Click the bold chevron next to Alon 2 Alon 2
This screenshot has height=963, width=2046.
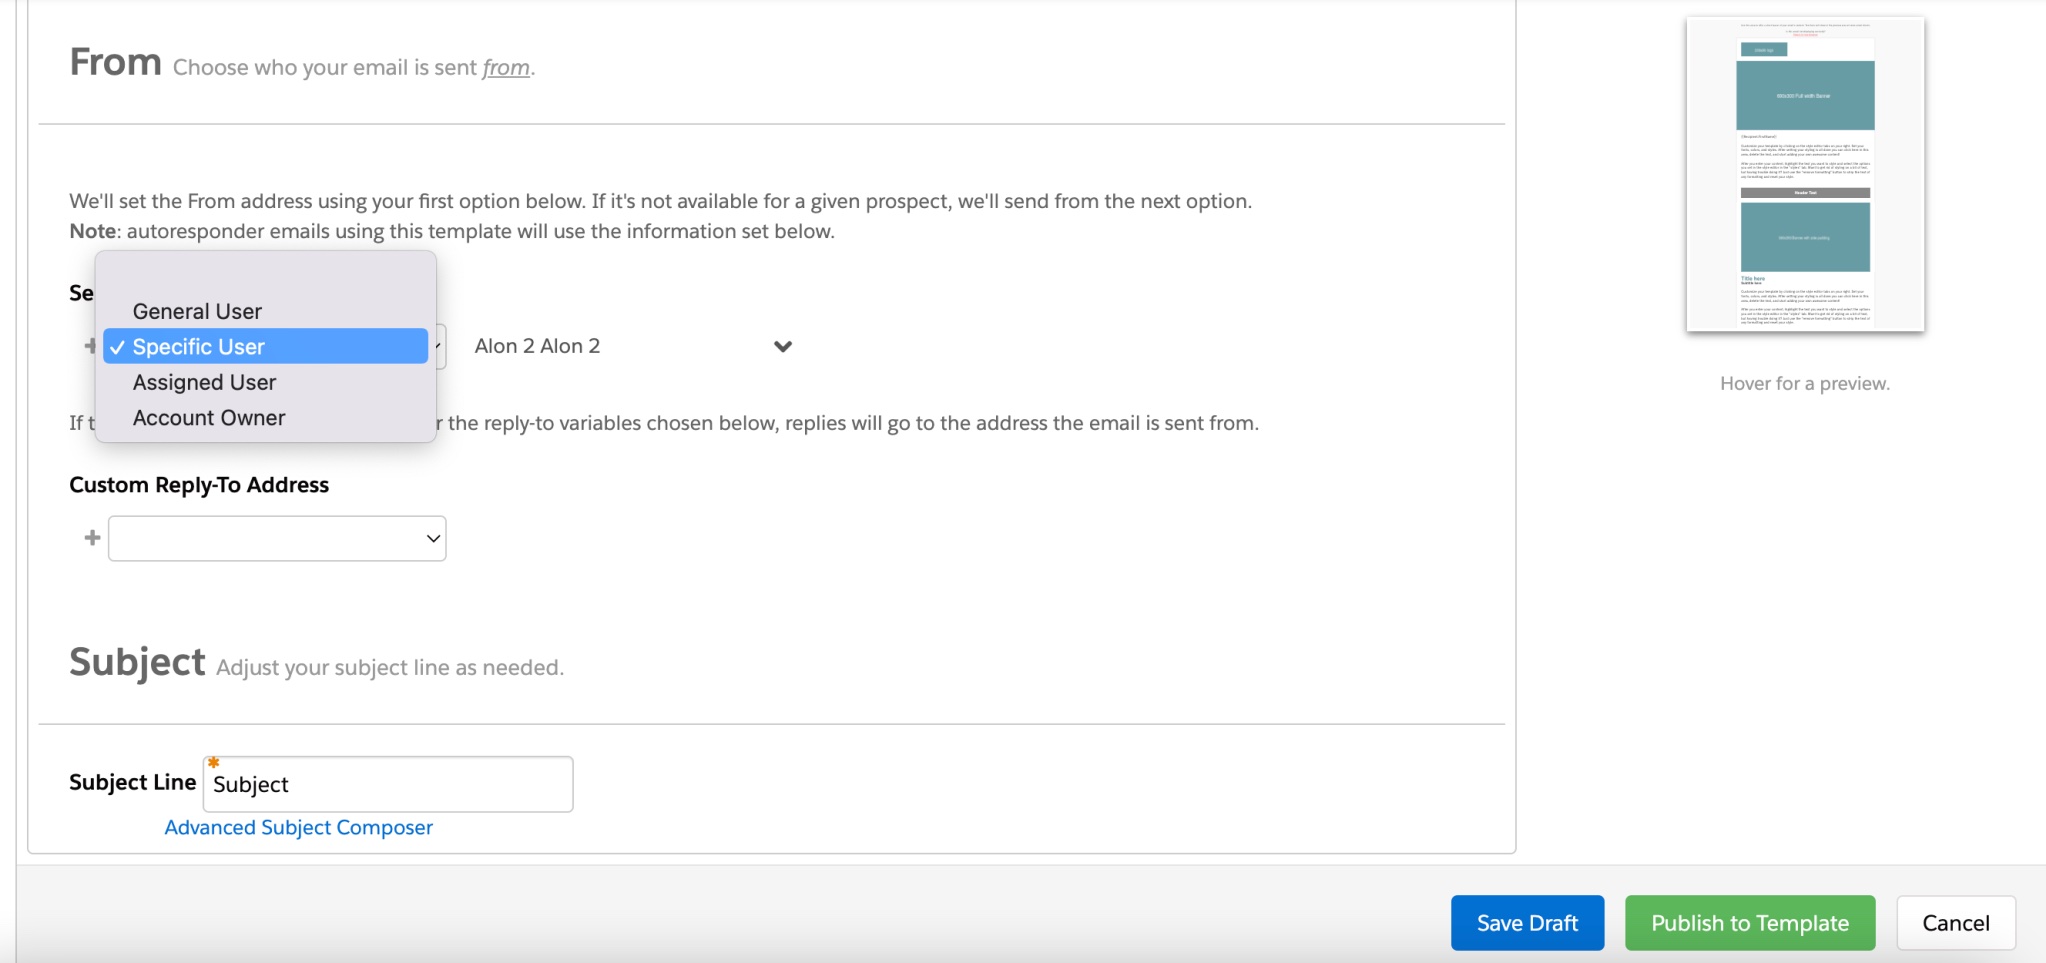(782, 346)
